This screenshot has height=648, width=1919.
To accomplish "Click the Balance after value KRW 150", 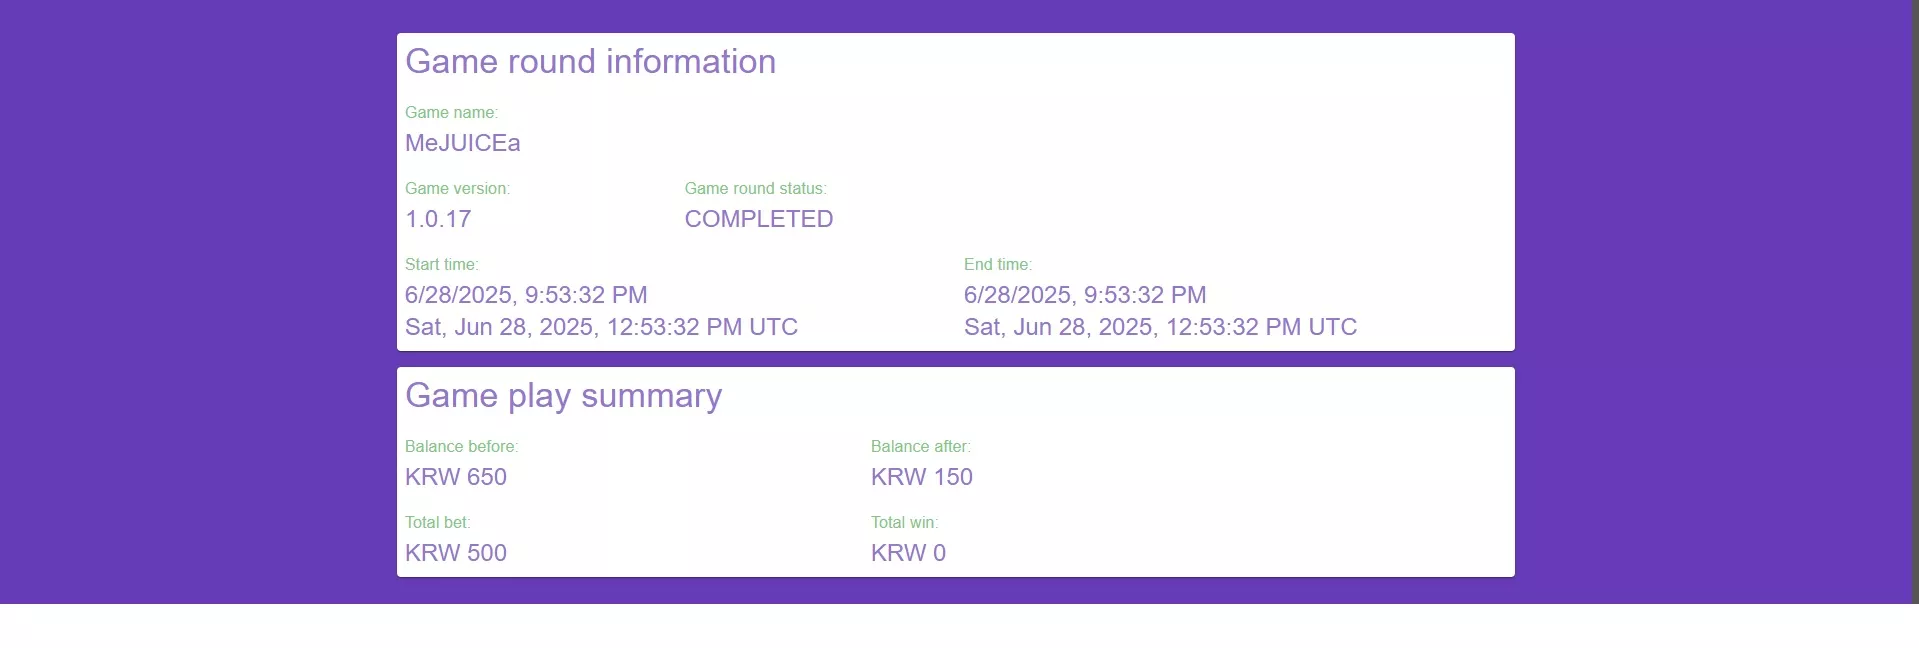I will (x=921, y=477).
